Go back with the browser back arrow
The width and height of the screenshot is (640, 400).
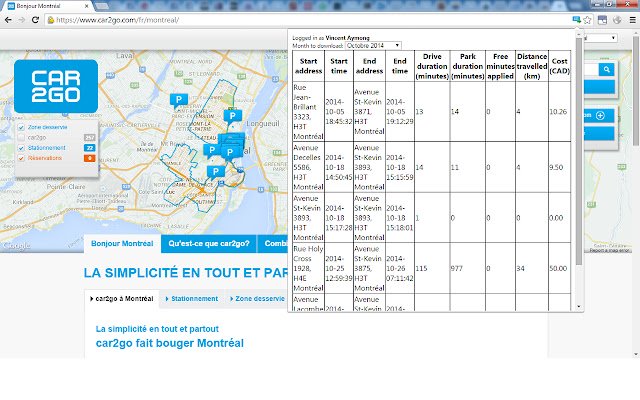coord(8,20)
